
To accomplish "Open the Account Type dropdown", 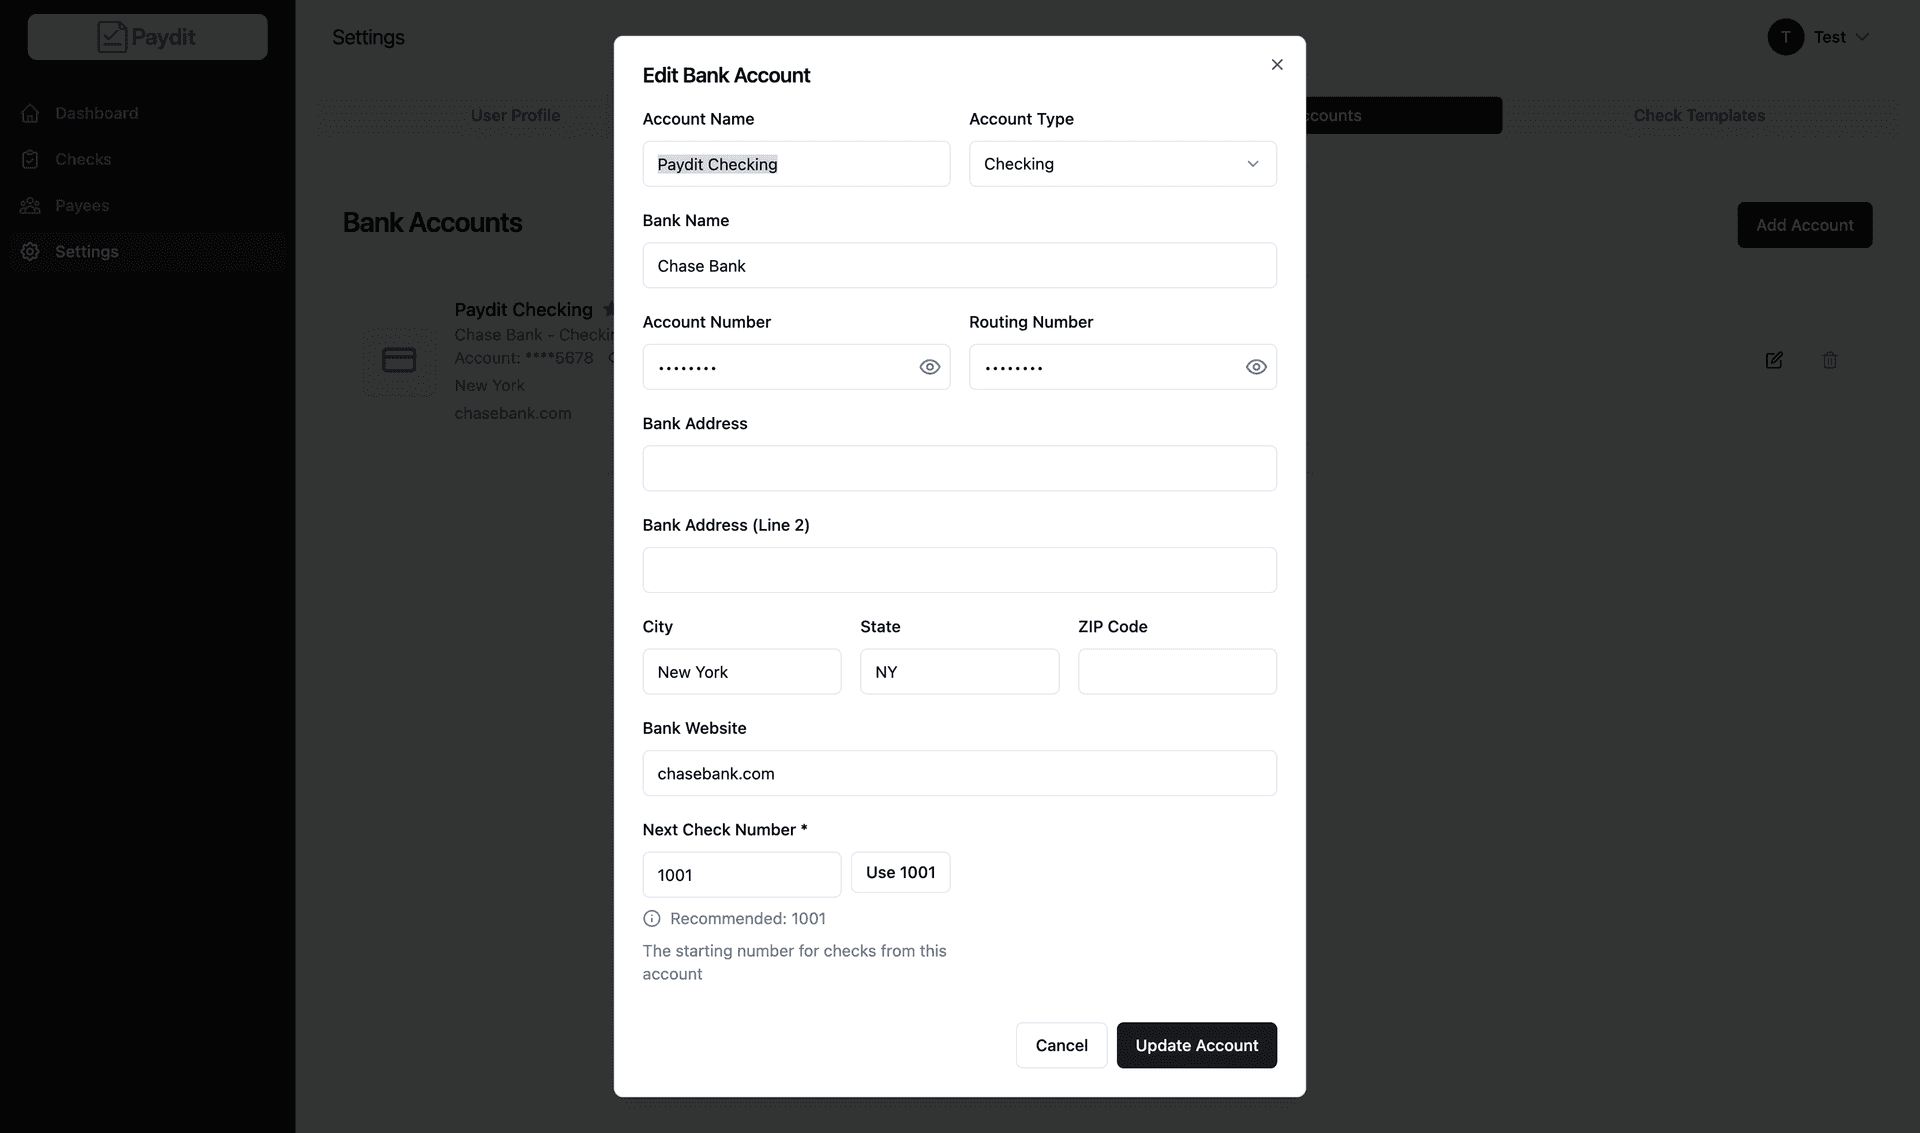I will click(1122, 164).
